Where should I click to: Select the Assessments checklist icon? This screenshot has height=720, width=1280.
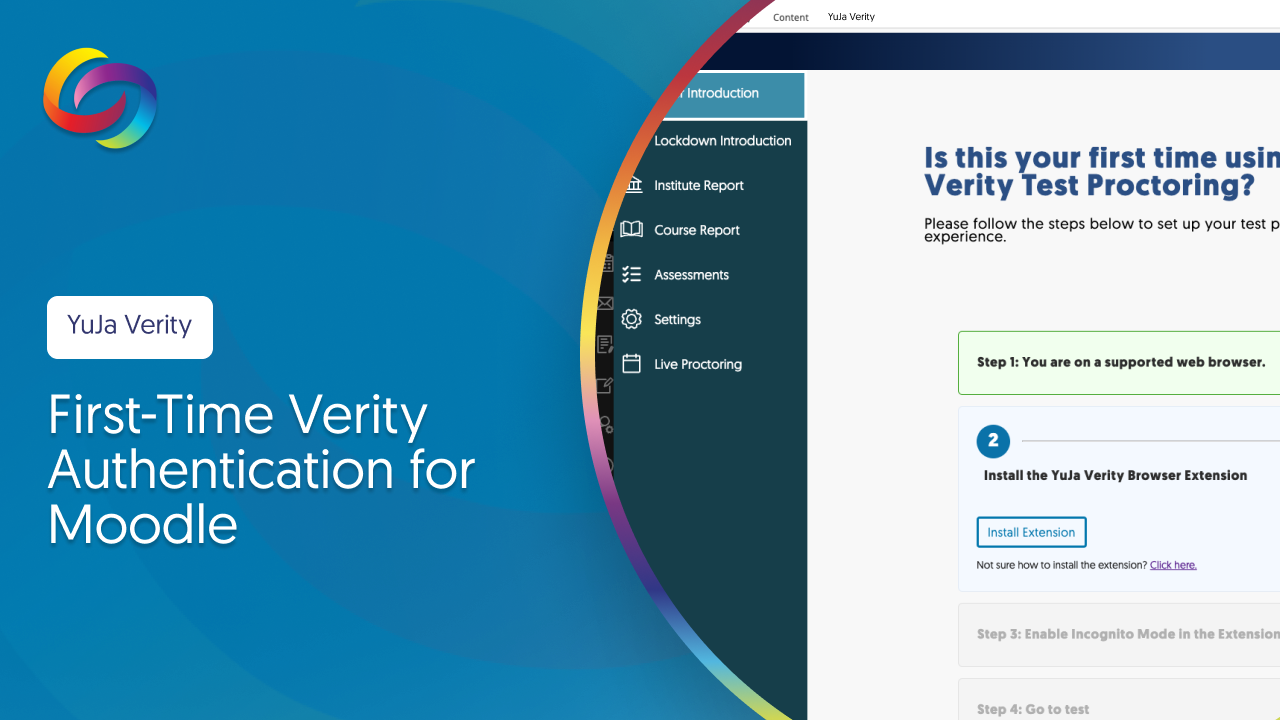point(631,275)
